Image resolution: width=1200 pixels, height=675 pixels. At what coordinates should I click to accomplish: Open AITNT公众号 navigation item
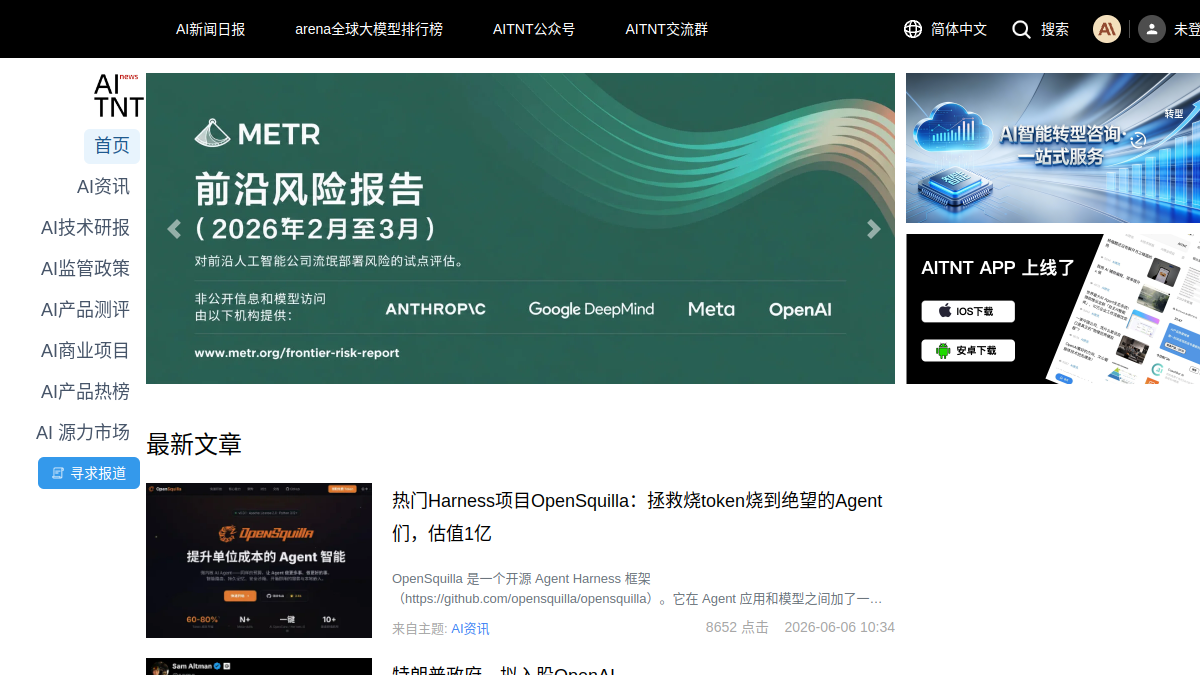coord(534,29)
